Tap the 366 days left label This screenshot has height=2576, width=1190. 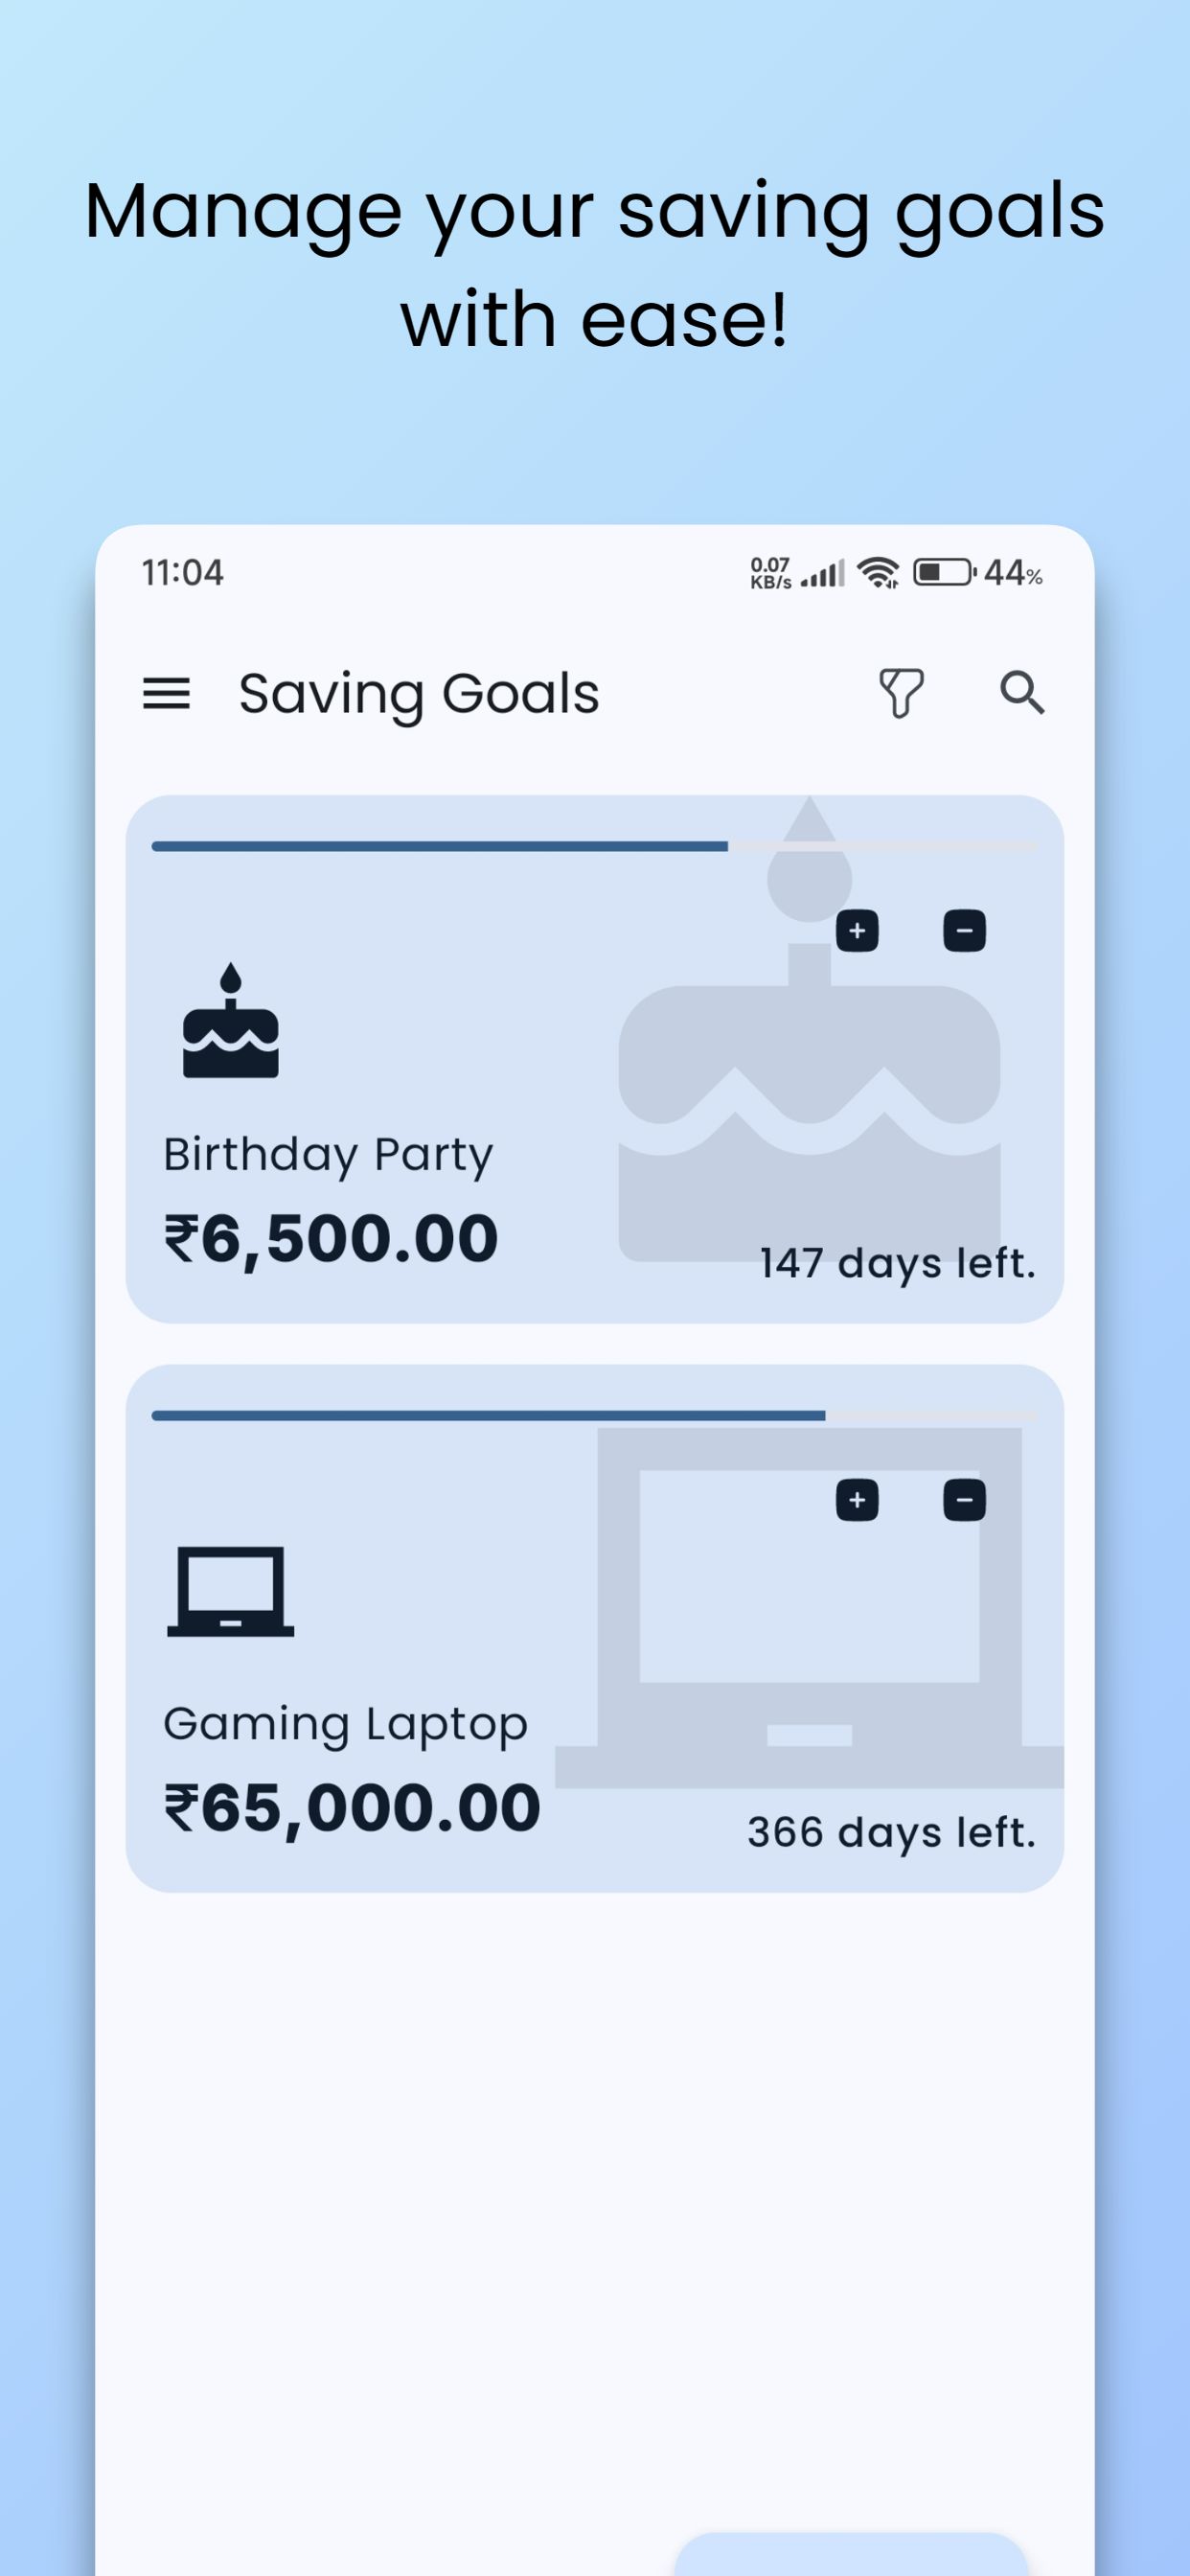(x=891, y=1832)
